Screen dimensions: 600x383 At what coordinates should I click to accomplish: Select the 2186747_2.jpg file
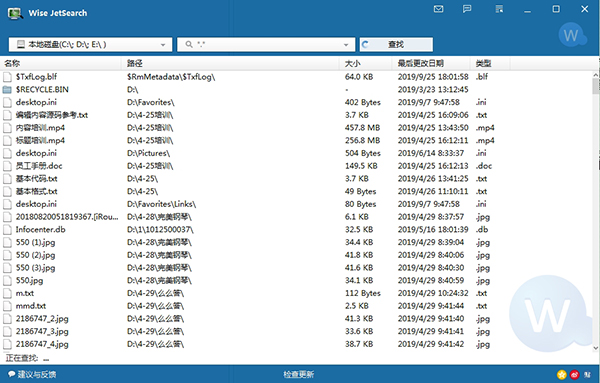point(296,319)
